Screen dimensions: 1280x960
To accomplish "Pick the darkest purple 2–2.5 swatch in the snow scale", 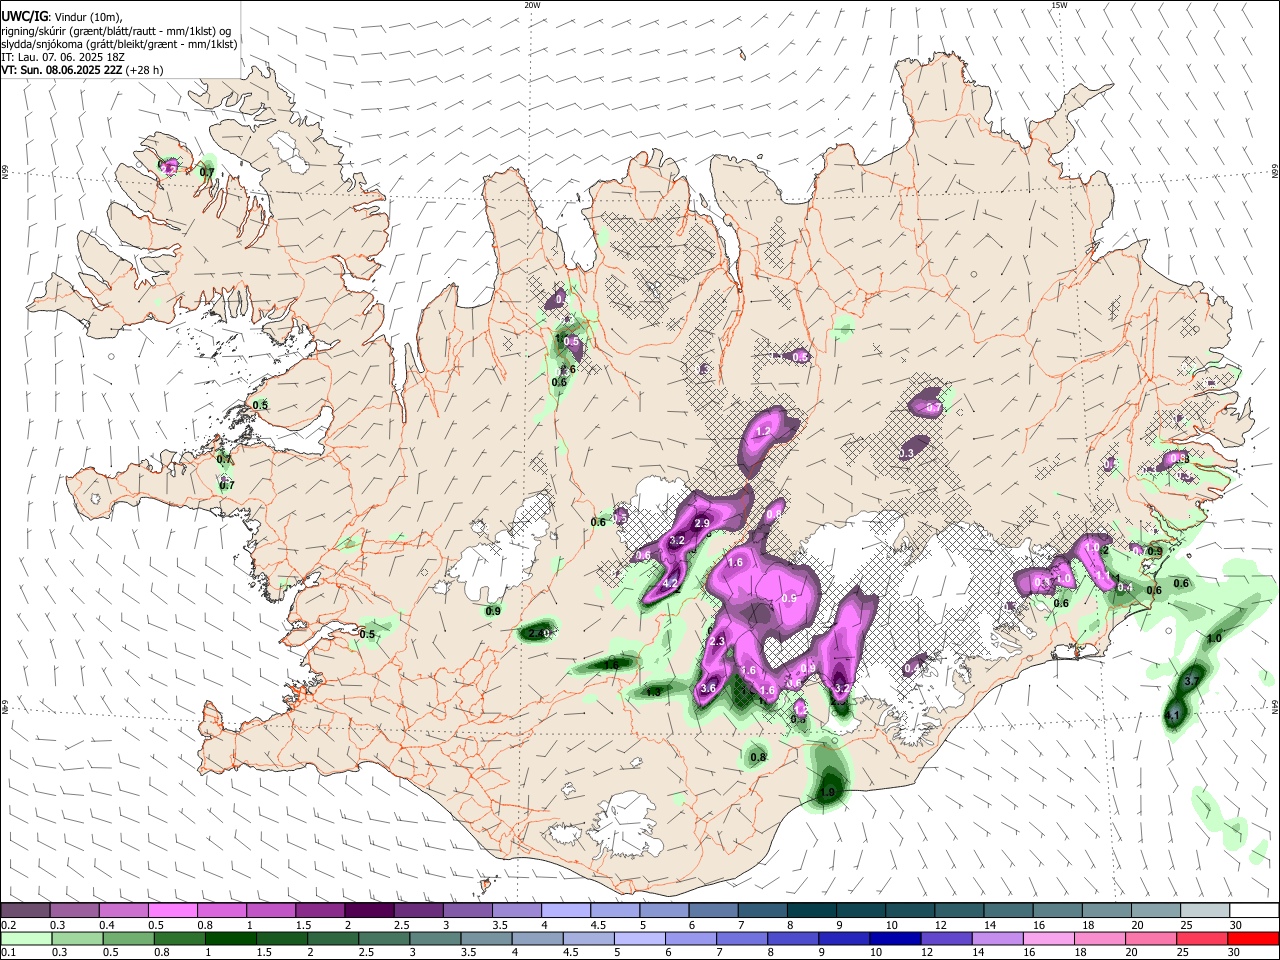I will click(x=368, y=910).
